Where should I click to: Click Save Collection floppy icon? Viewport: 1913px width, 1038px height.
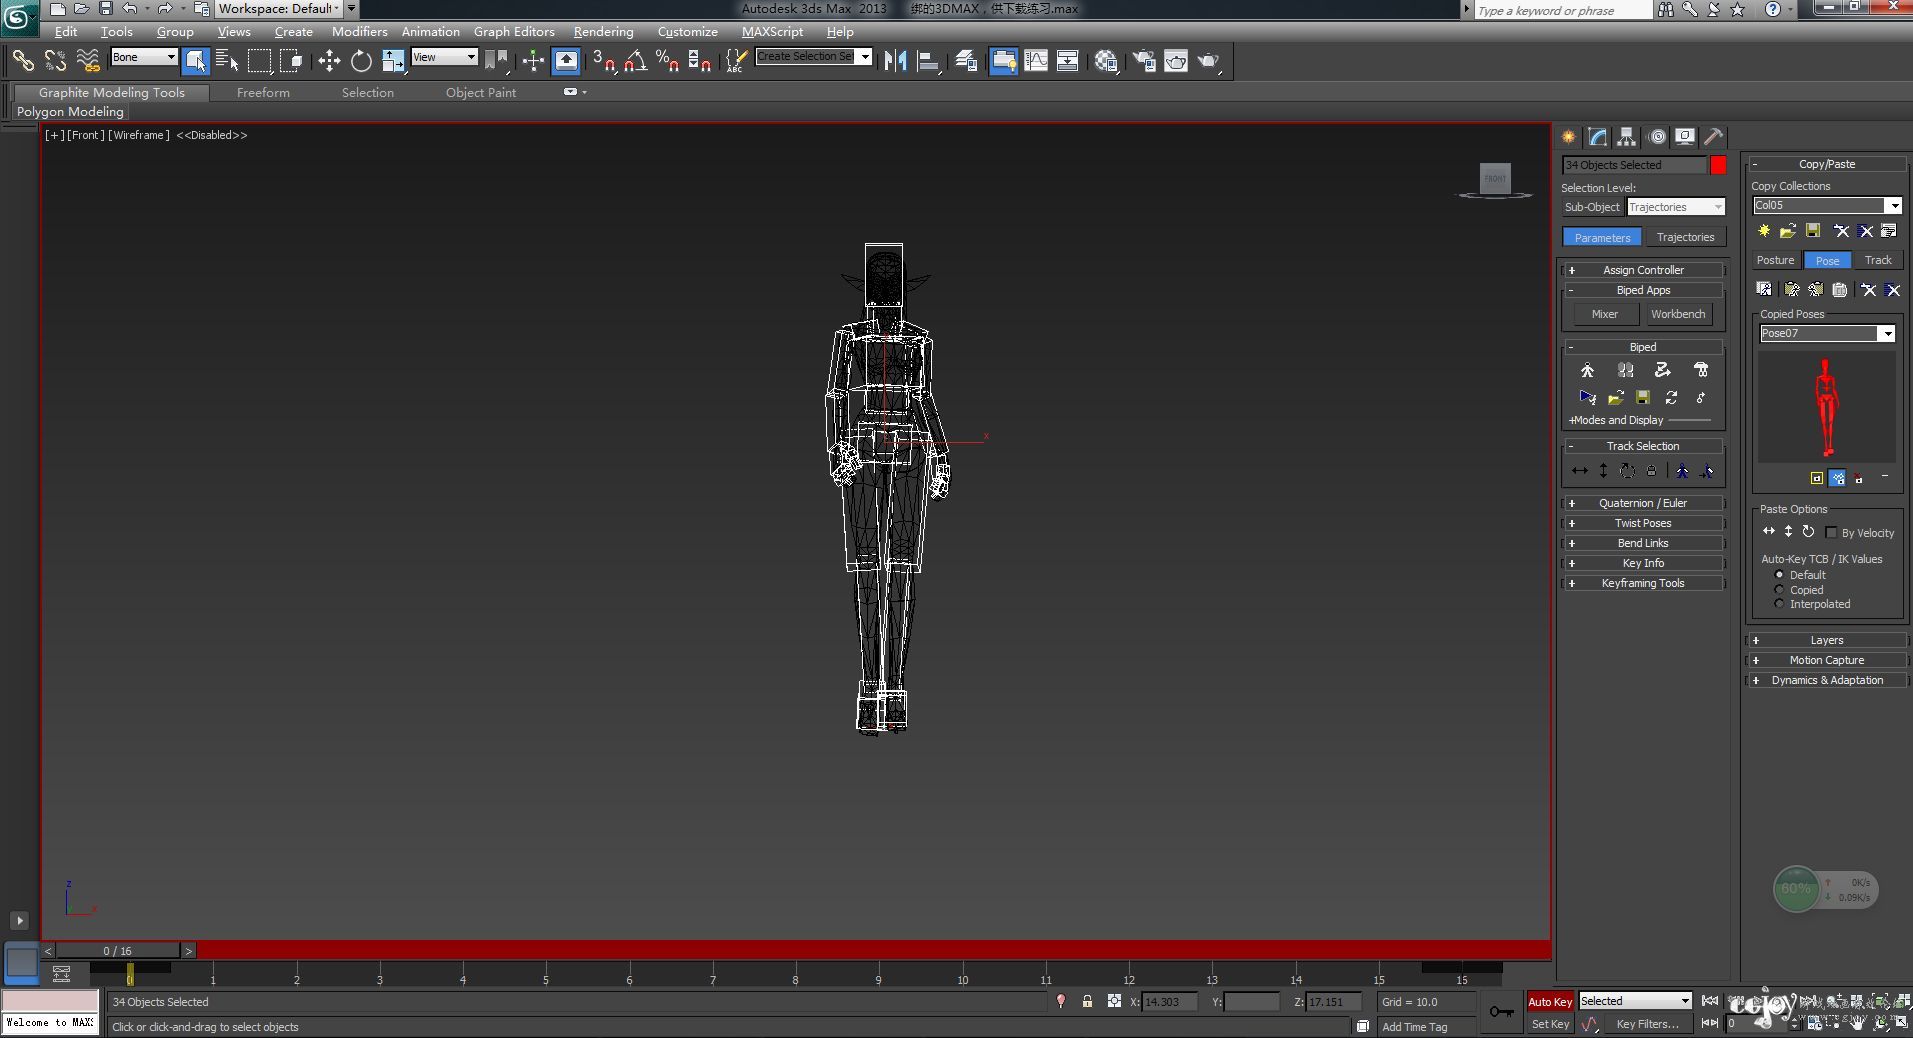click(x=1812, y=231)
